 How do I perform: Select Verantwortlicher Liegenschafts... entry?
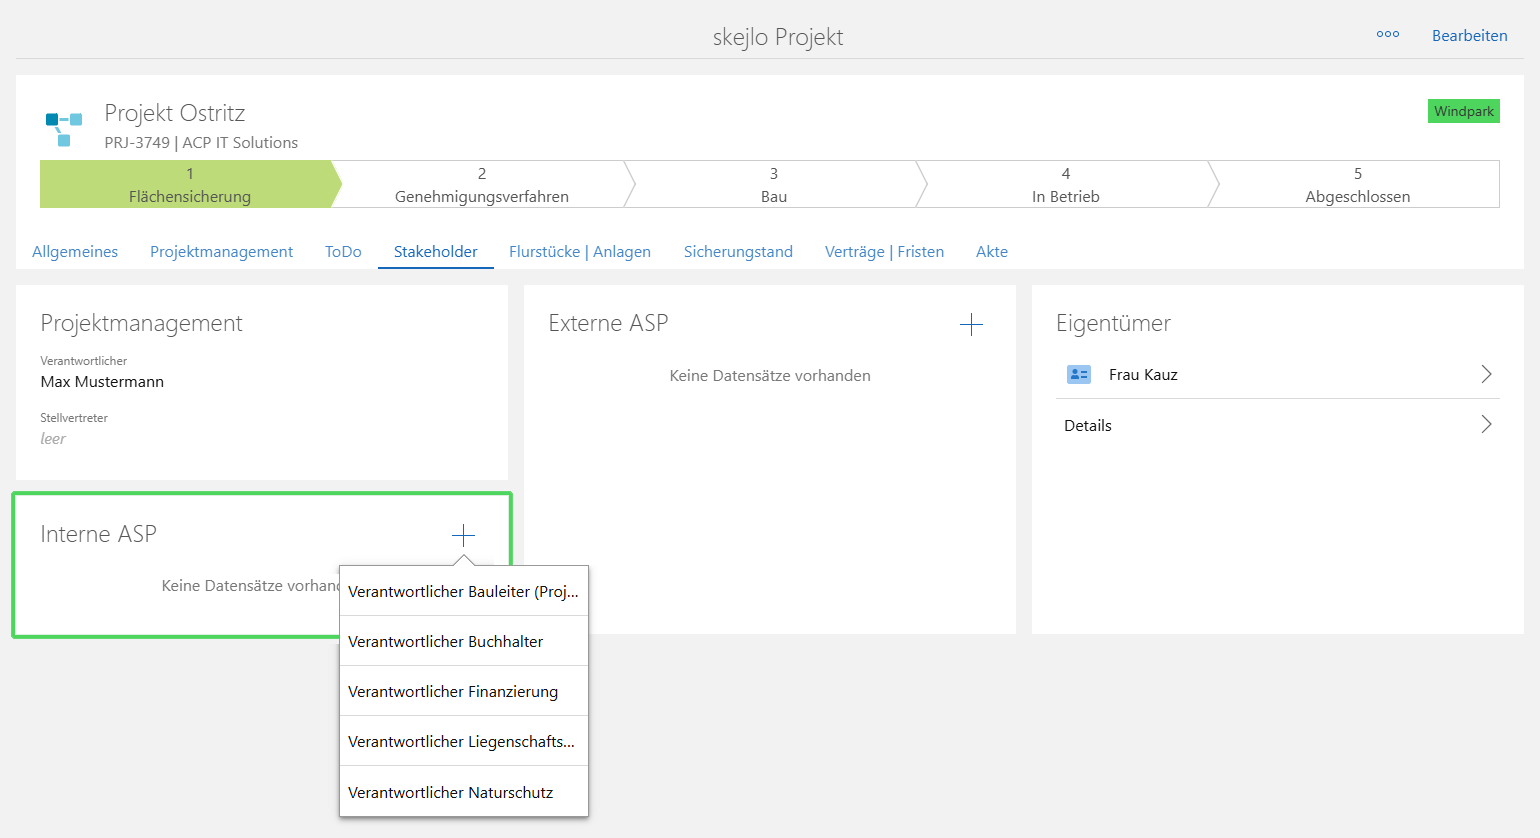click(x=463, y=742)
